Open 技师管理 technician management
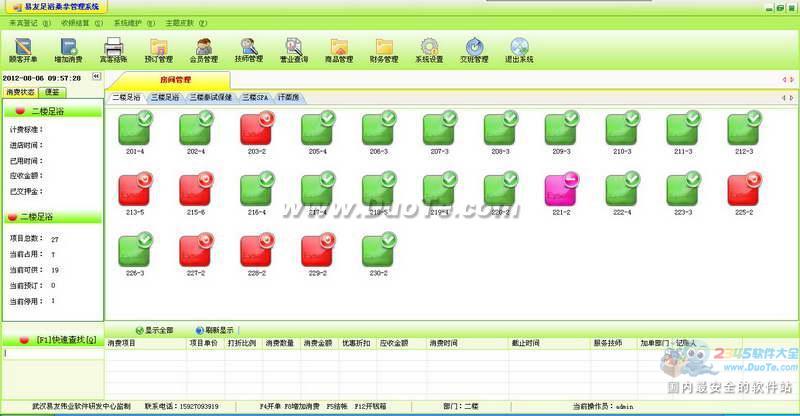The height and width of the screenshot is (416, 800). [x=249, y=49]
